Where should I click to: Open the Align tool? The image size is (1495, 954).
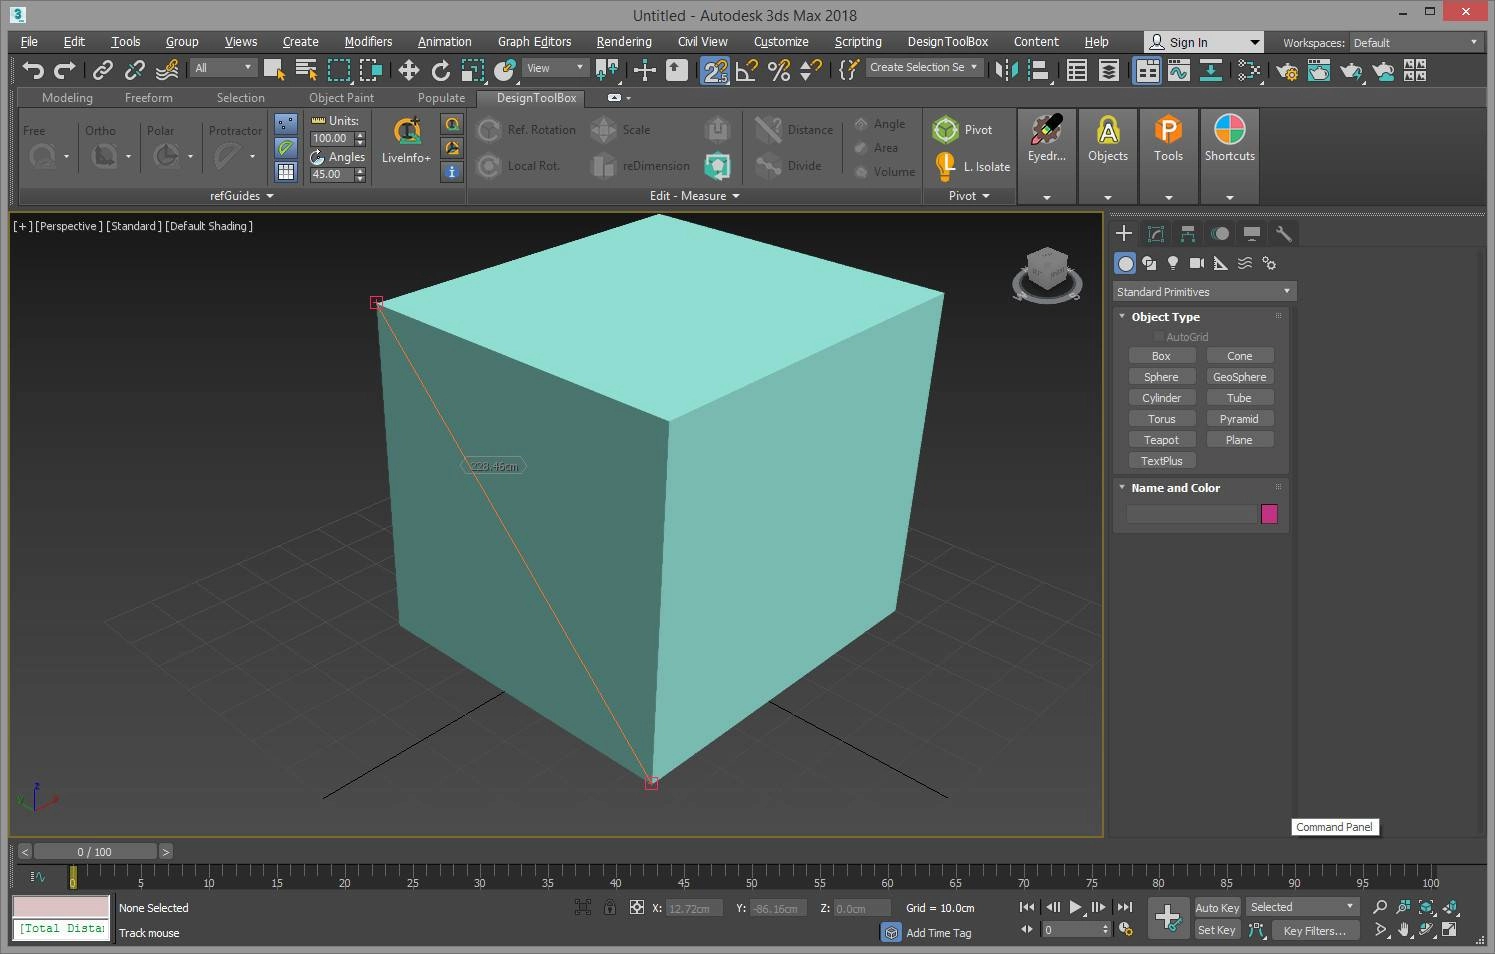[x=1039, y=70]
